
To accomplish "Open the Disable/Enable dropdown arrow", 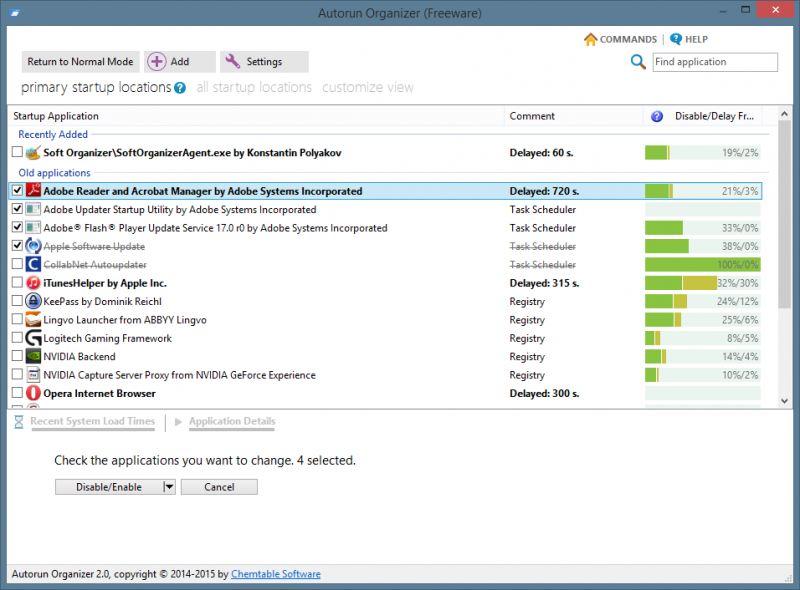I will (169, 487).
